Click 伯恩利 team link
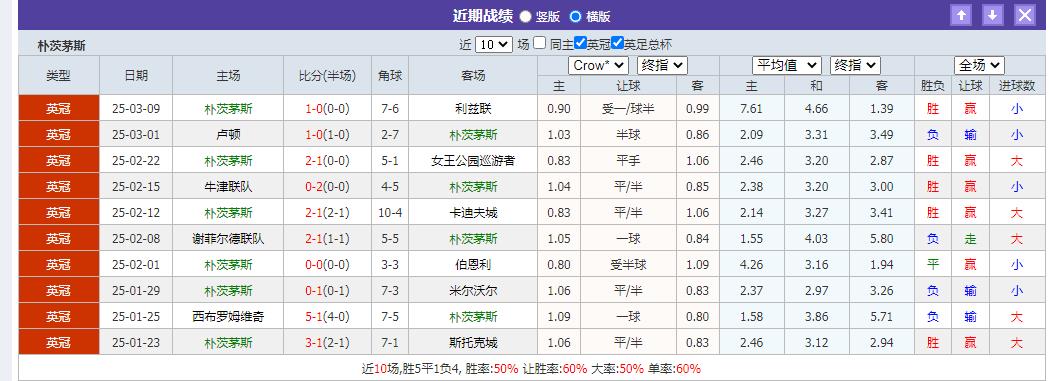Screen dimensions: 1049x381 (x=473, y=265)
